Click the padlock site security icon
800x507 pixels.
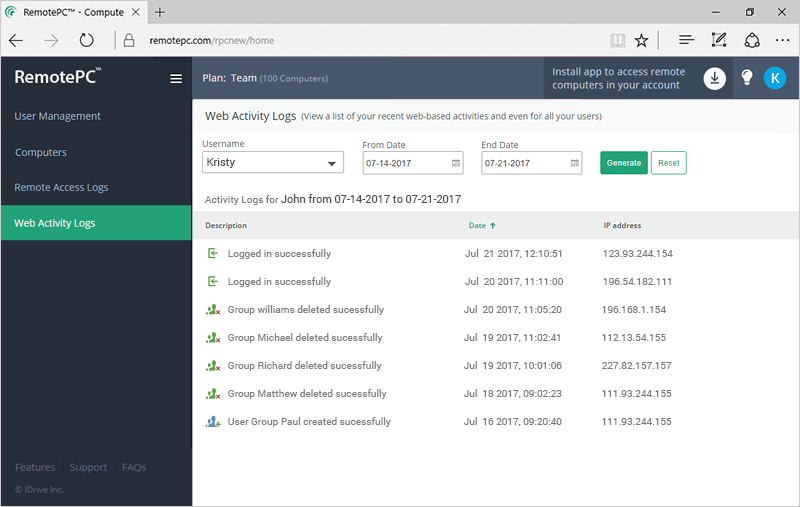129,40
